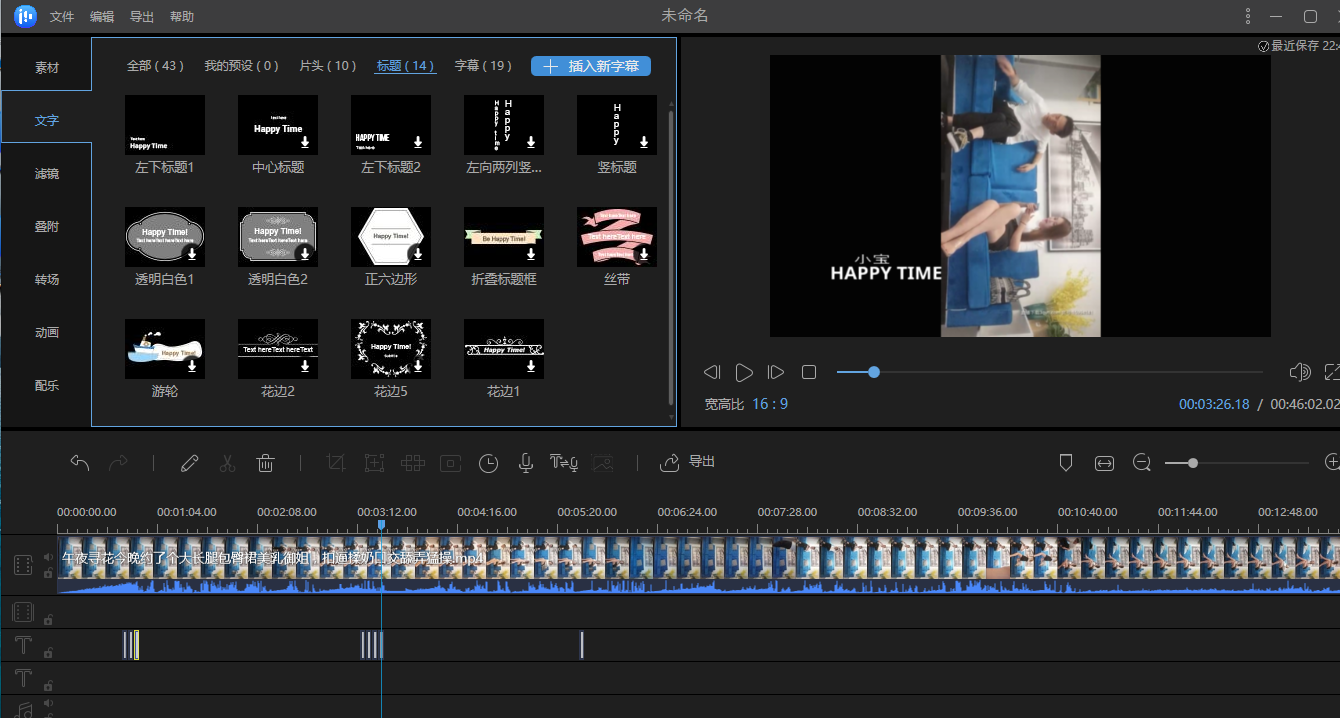Click the 插入新字幕 button
The height and width of the screenshot is (718, 1340).
591,65
